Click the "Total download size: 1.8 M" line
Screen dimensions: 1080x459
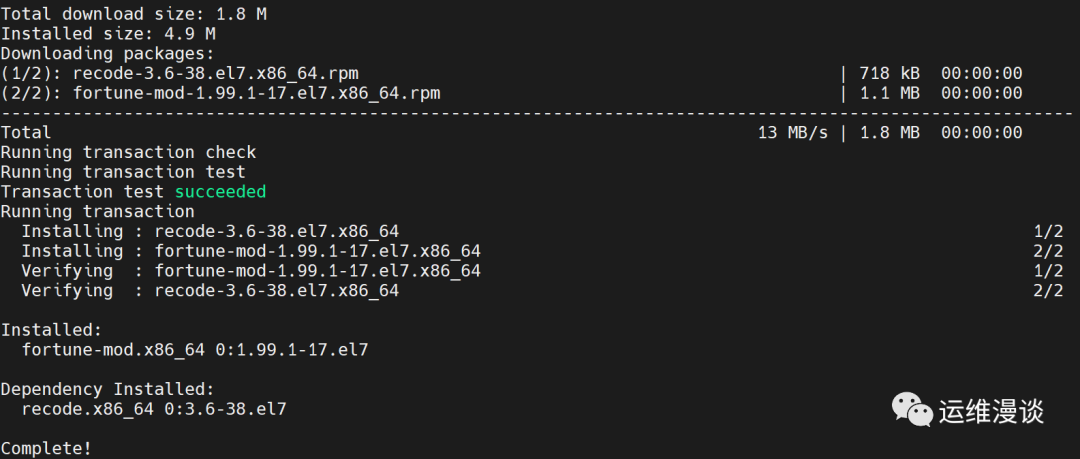point(133,14)
